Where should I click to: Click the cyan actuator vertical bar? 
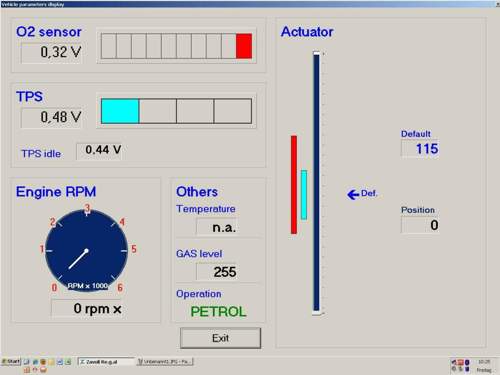(304, 195)
